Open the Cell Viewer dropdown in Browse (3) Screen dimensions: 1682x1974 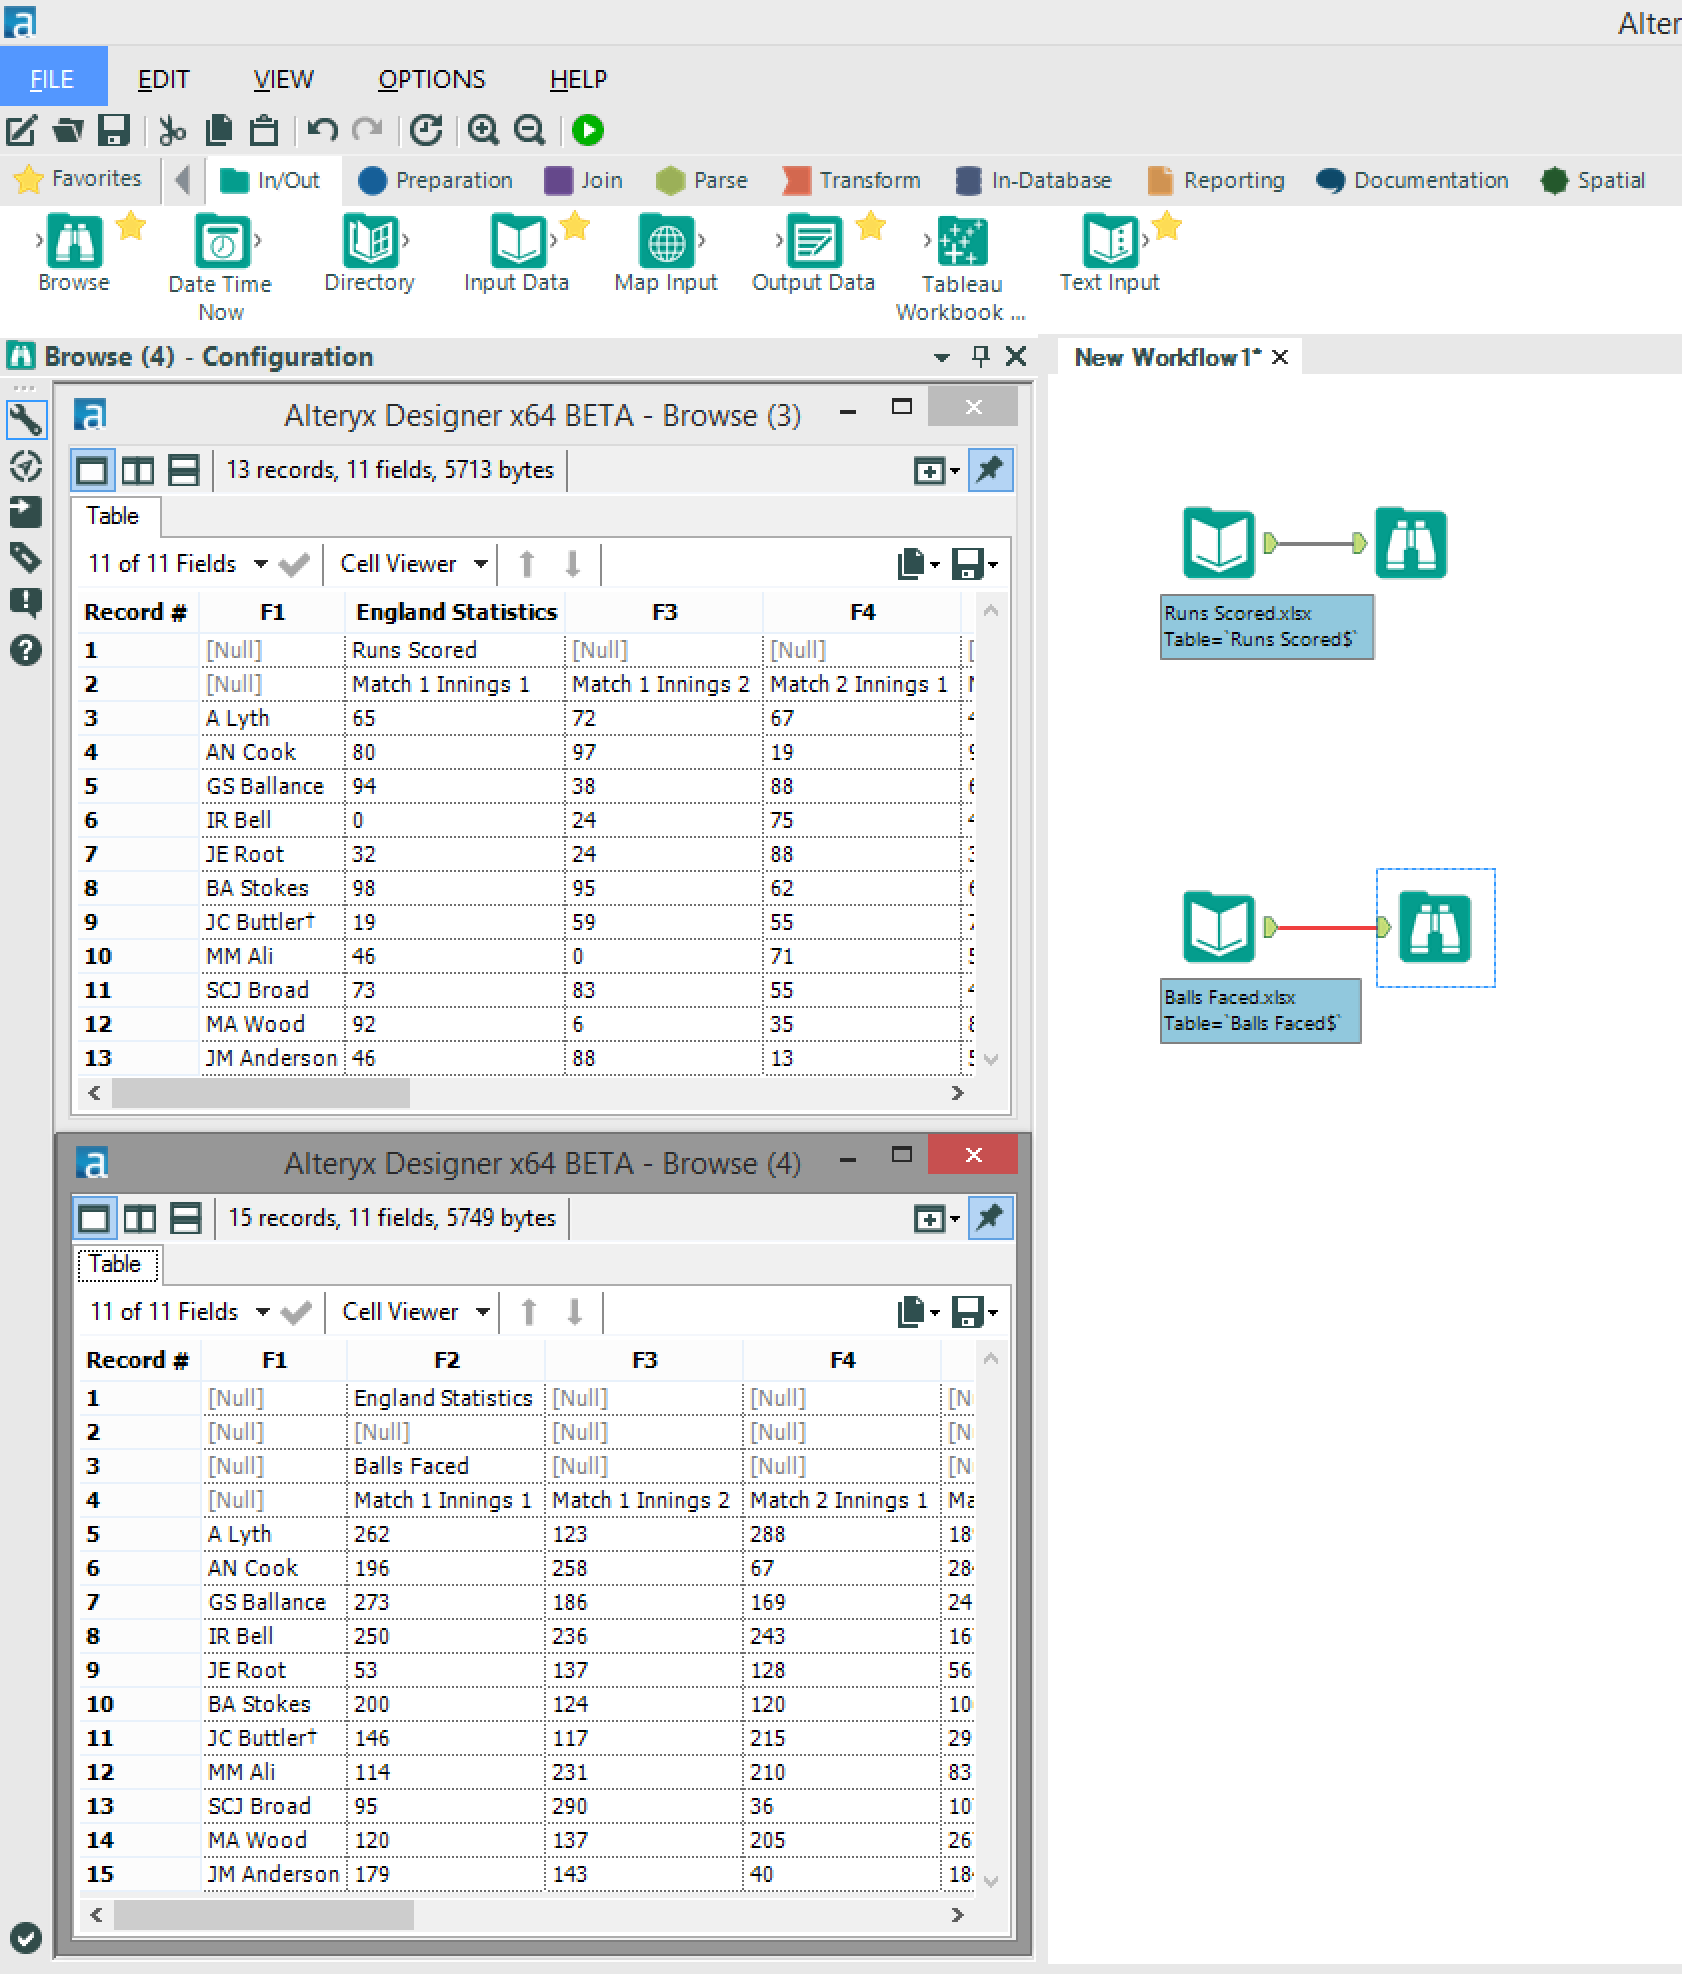413,564
